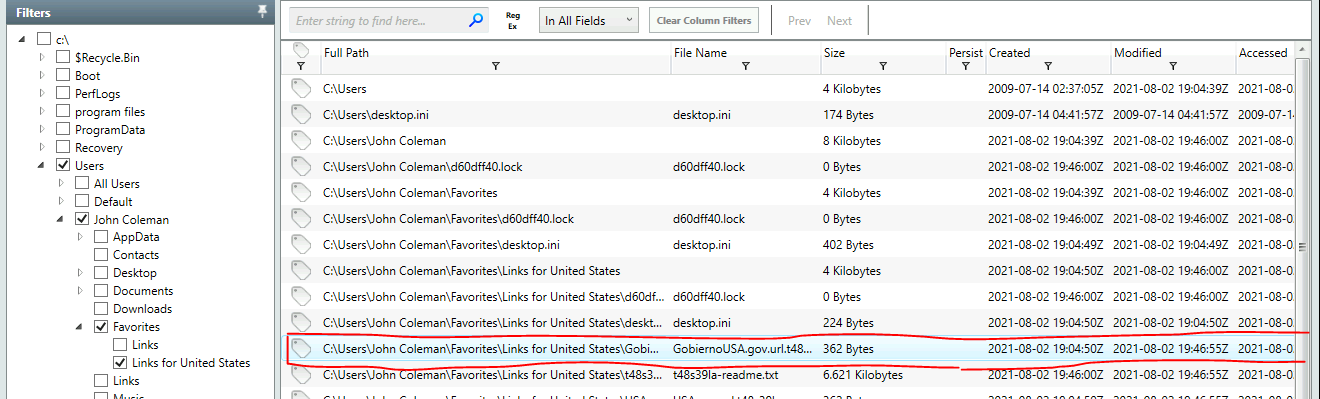Collapse the c:\ tree node
Screen dimensions: 1320x399
[x=23, y=40]
